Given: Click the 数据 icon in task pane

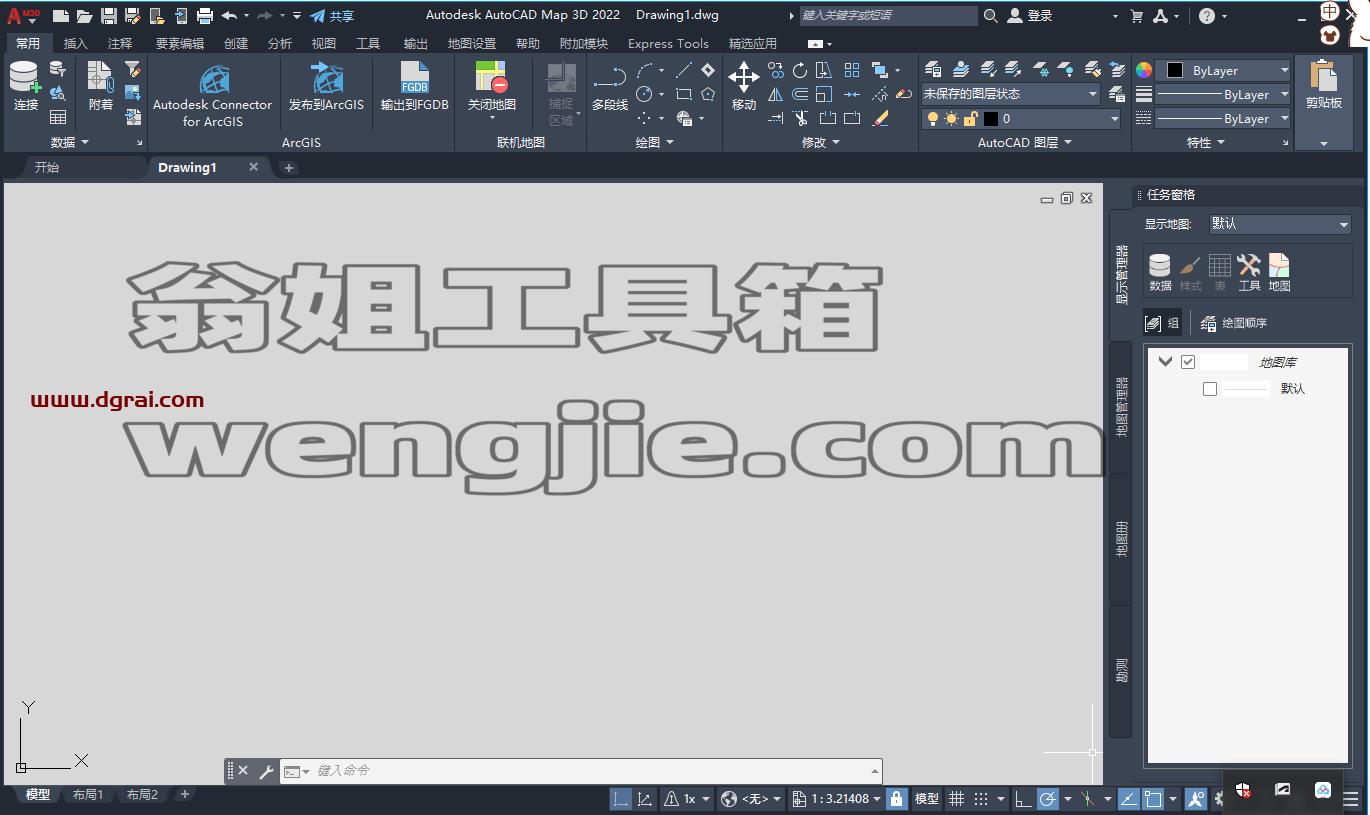Looking at the screenshot, I should [x=1160, y=272].
